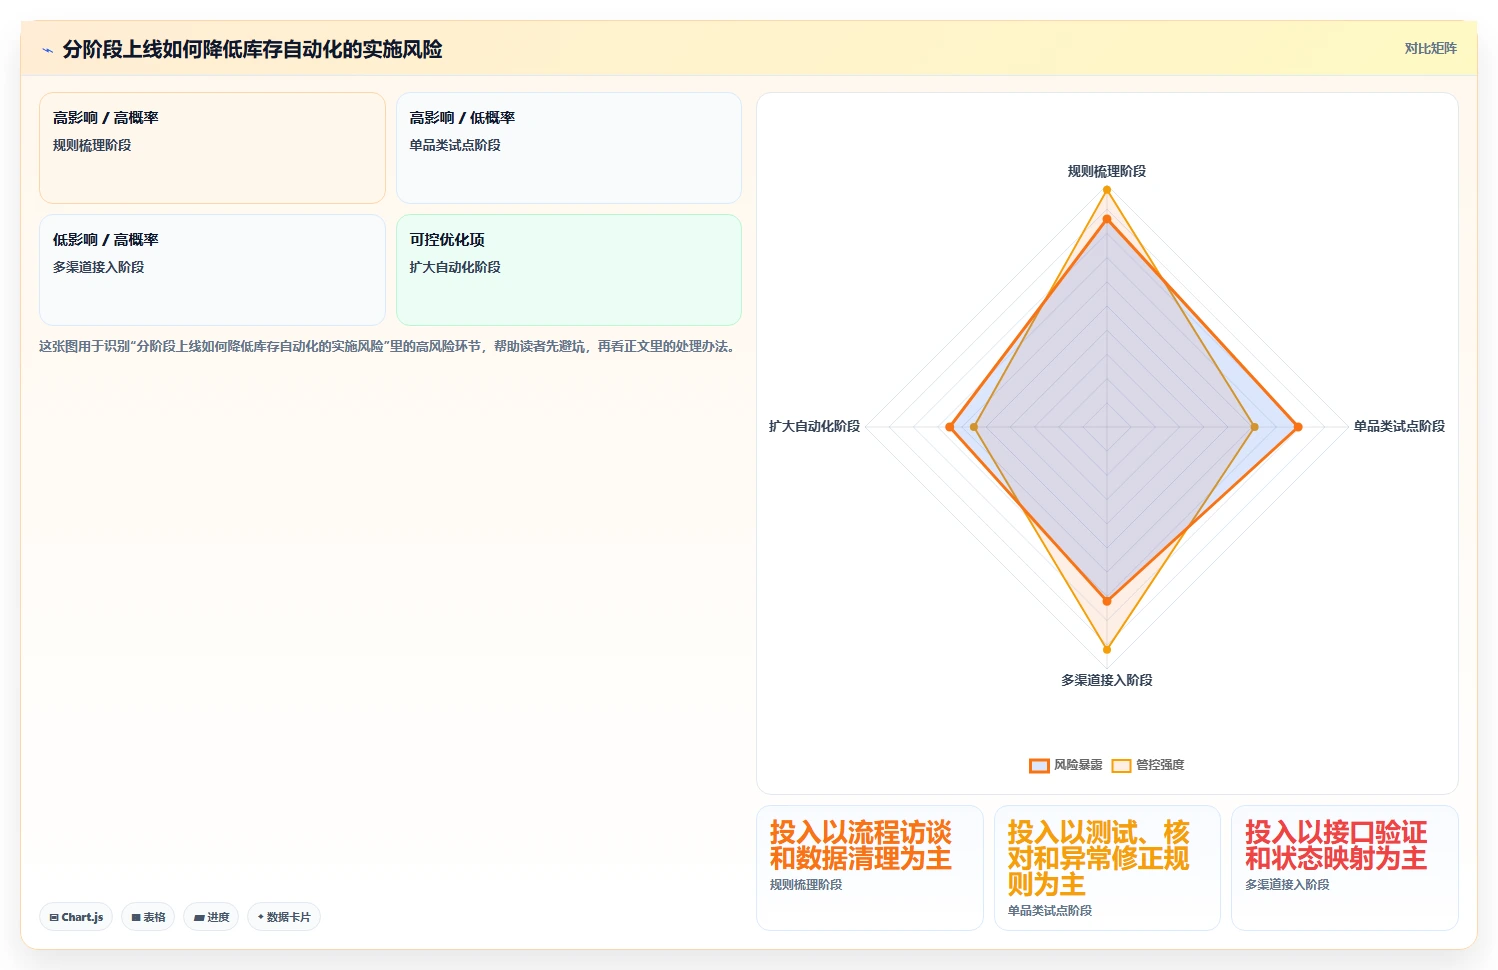Image resolution: width=1498 pixels, height=970 pixels.
Task: Select the 低影响 / 高概率 card
Action: tap(212, 270)
